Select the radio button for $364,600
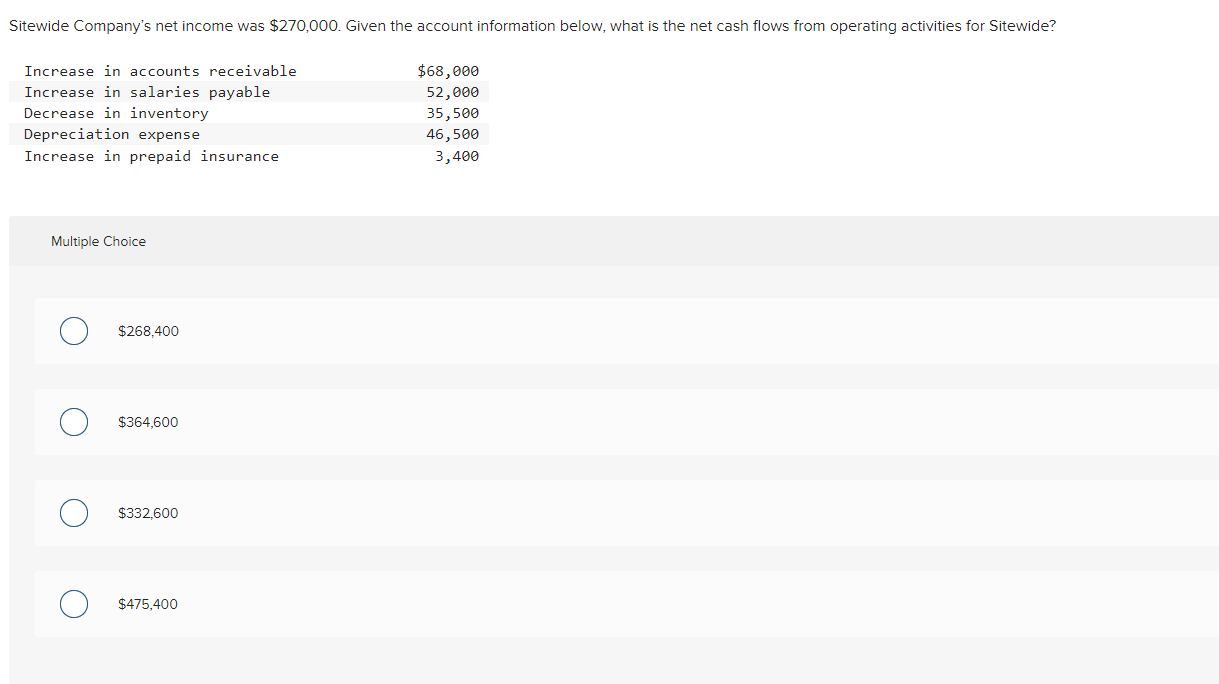The height and width of the screenshot is (684, 1219). pyautogui.click(x=73, y=422)
